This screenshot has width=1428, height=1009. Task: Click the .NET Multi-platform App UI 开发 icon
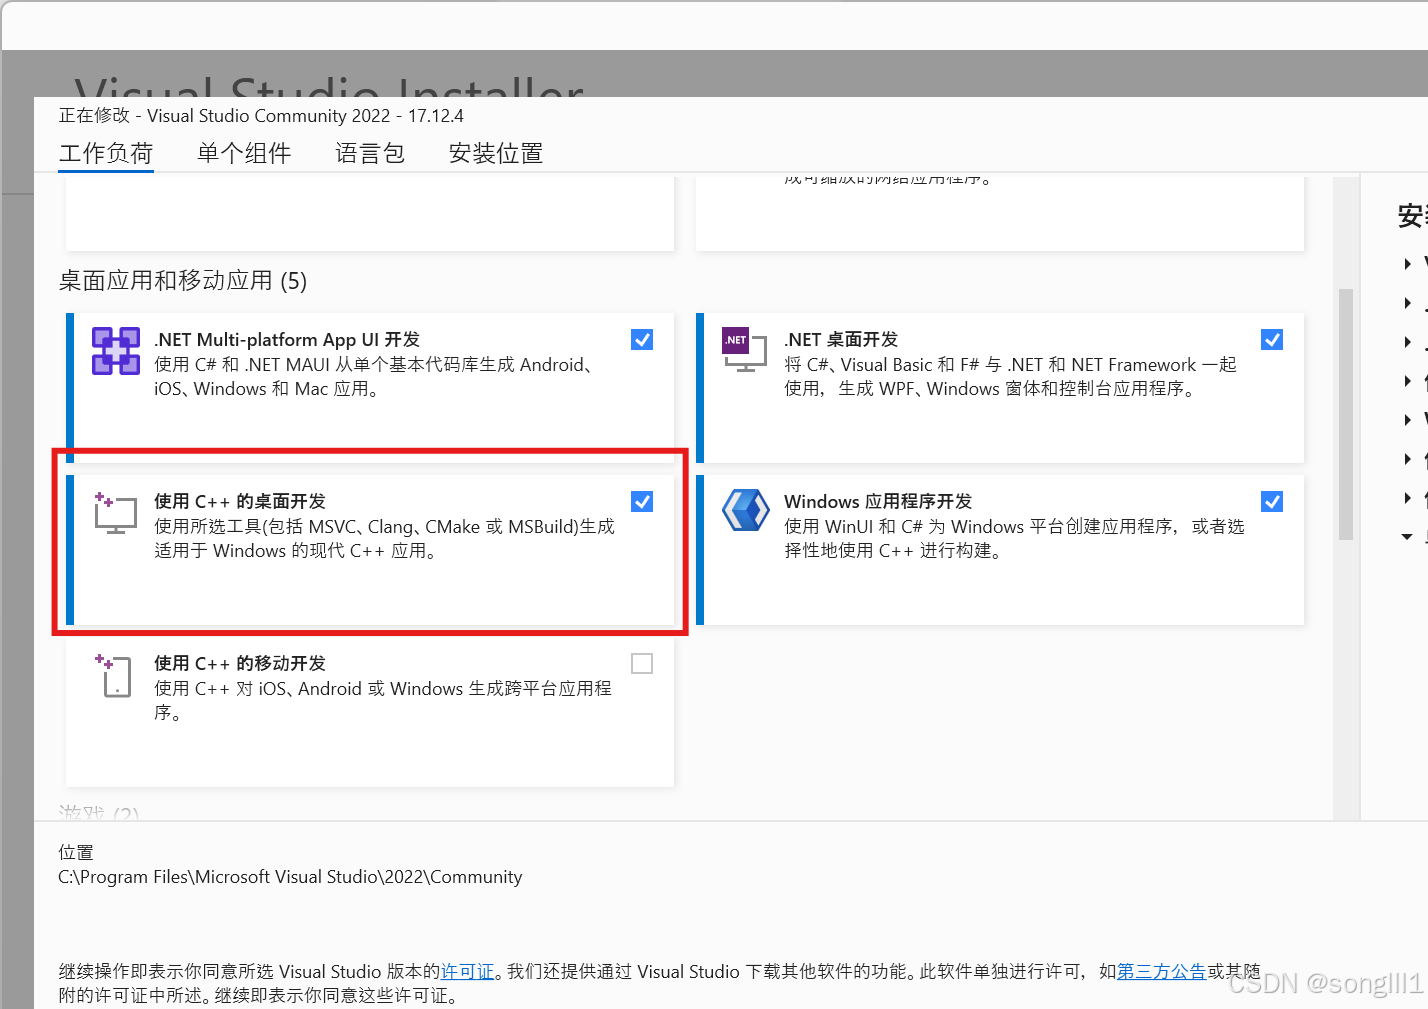tap(115, 351)
